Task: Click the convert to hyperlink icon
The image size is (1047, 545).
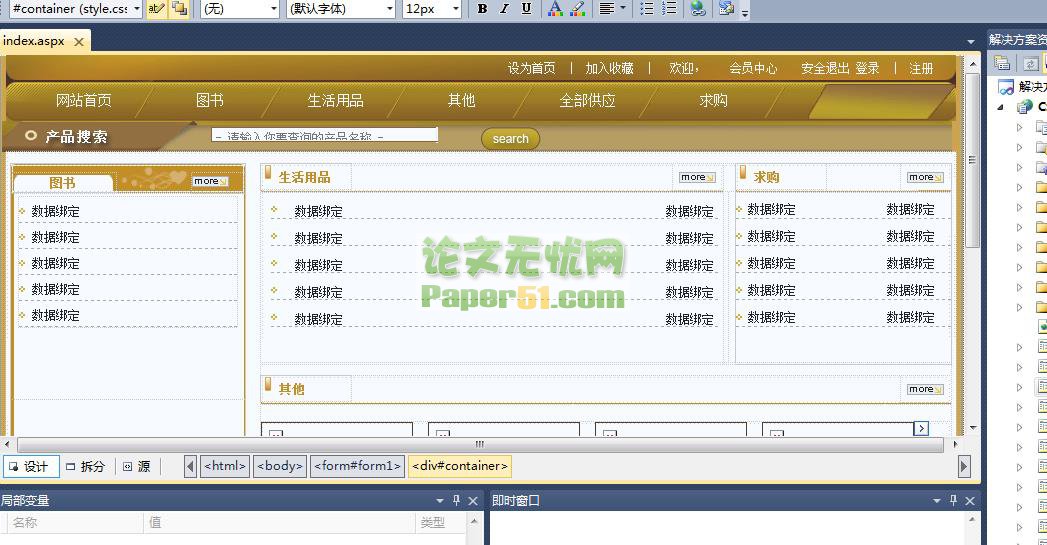Action: (698, 9)
